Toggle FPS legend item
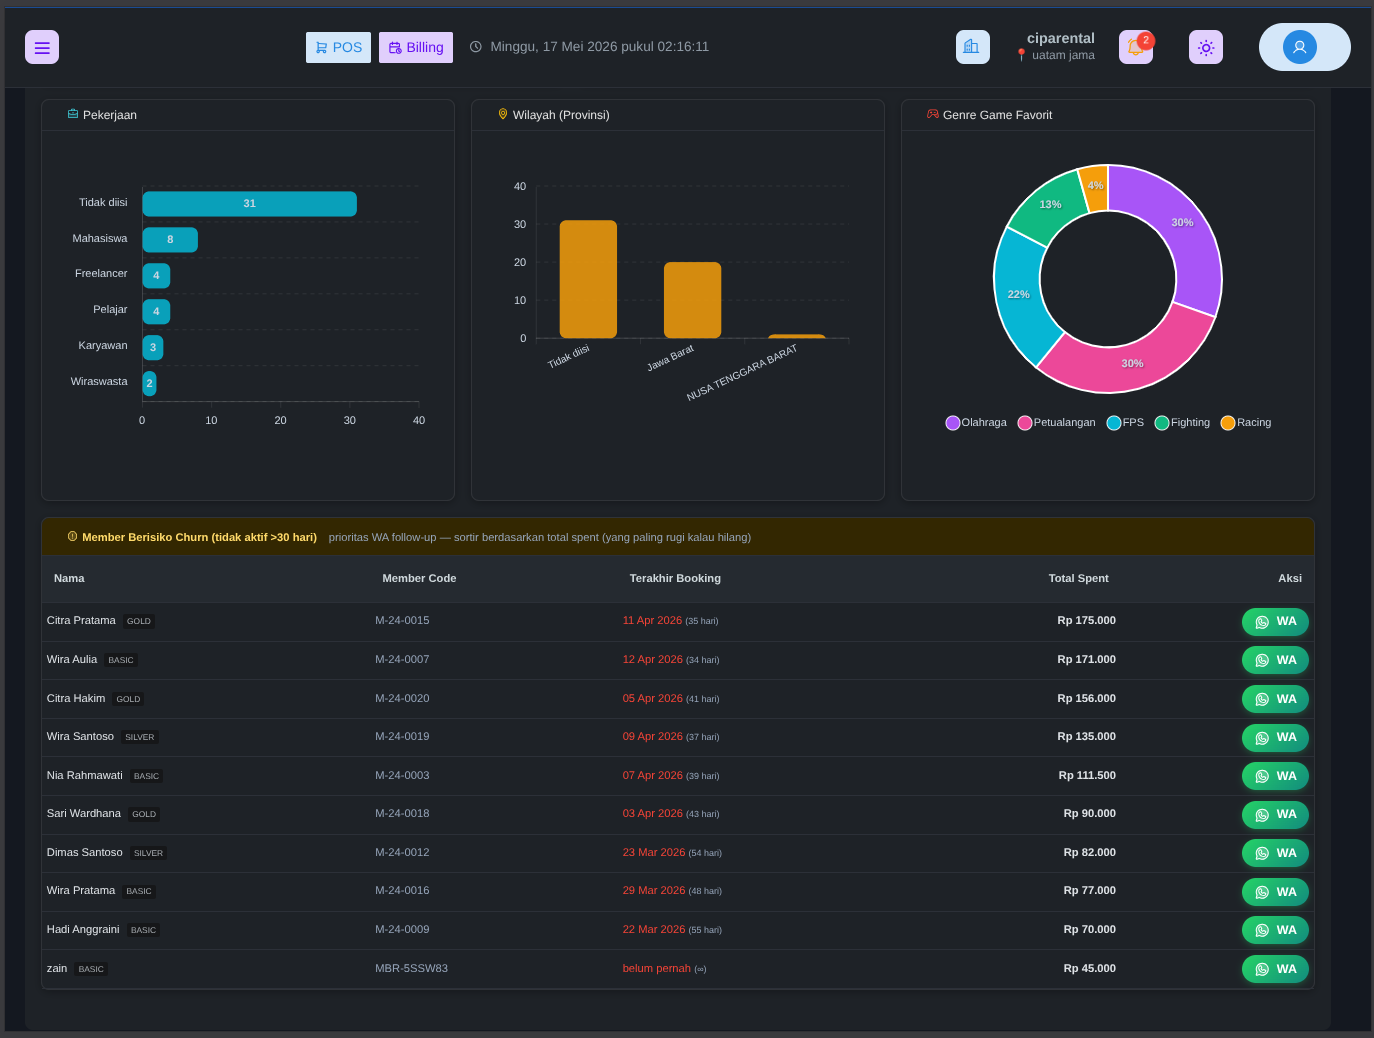Image resolution: width=1374 pixels, height=1038 pixels. click(1125, 423)
